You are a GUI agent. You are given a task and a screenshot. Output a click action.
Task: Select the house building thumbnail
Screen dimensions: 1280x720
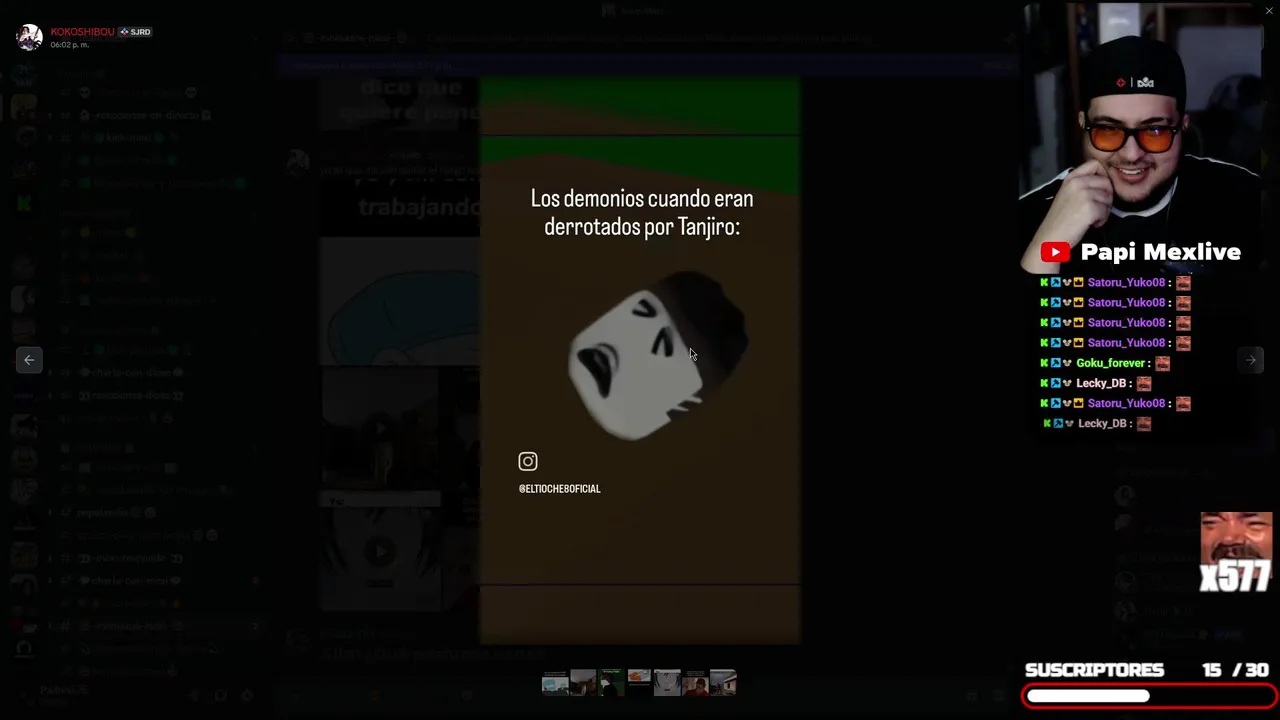[x=723, y=683]
